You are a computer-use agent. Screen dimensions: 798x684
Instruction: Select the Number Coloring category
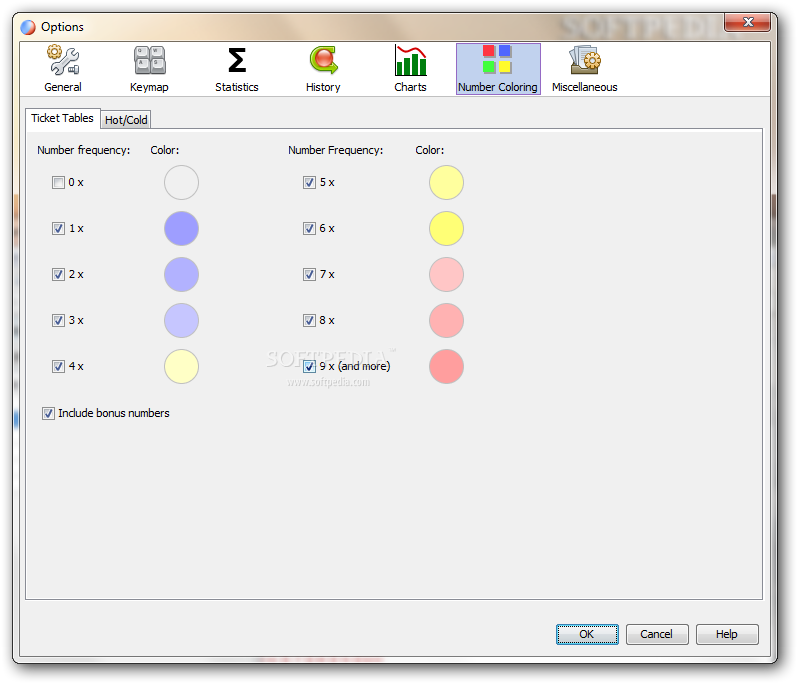point(498,69)
